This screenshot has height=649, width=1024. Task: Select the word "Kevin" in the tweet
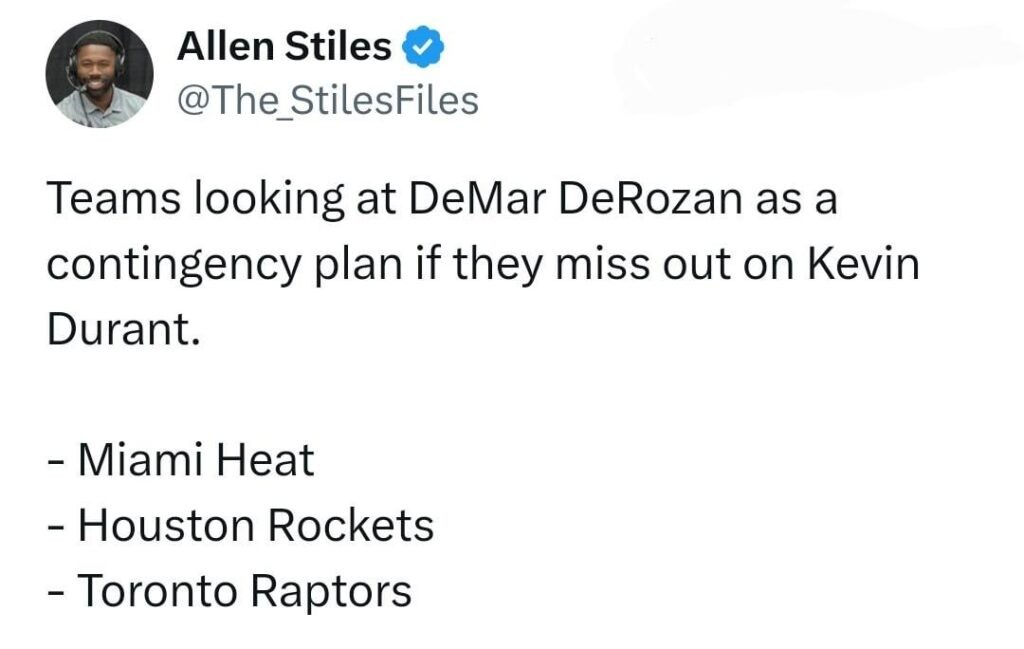[x=864, y=265]
